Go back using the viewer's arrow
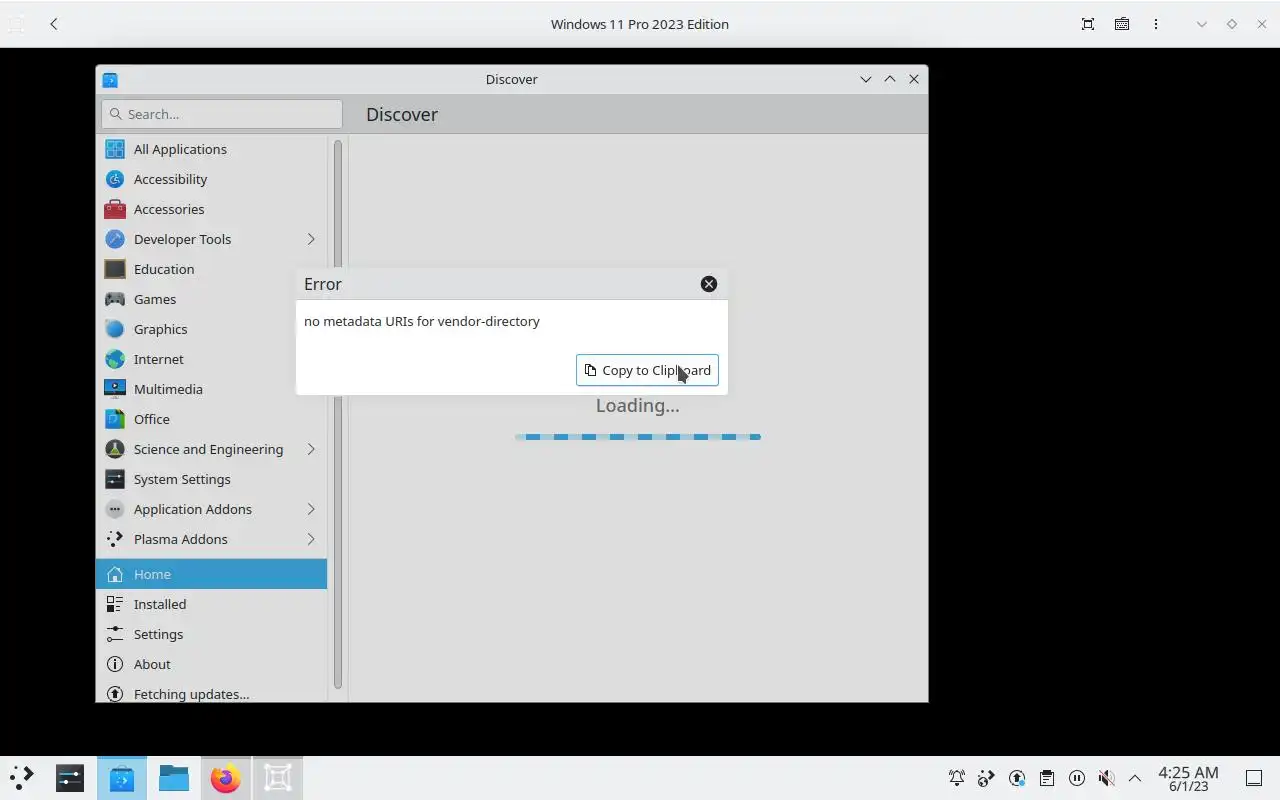 pos(54,24)
